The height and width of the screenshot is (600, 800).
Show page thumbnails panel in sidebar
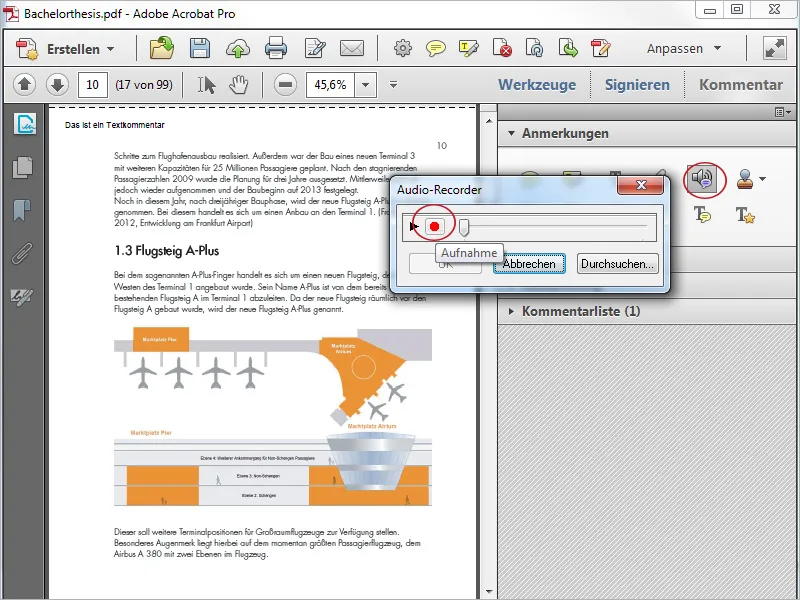22,167
